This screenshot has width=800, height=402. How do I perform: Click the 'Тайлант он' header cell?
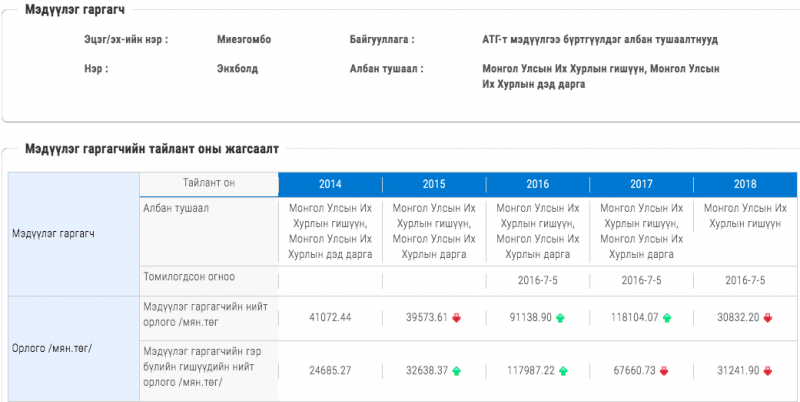click(x=209, y=184)
